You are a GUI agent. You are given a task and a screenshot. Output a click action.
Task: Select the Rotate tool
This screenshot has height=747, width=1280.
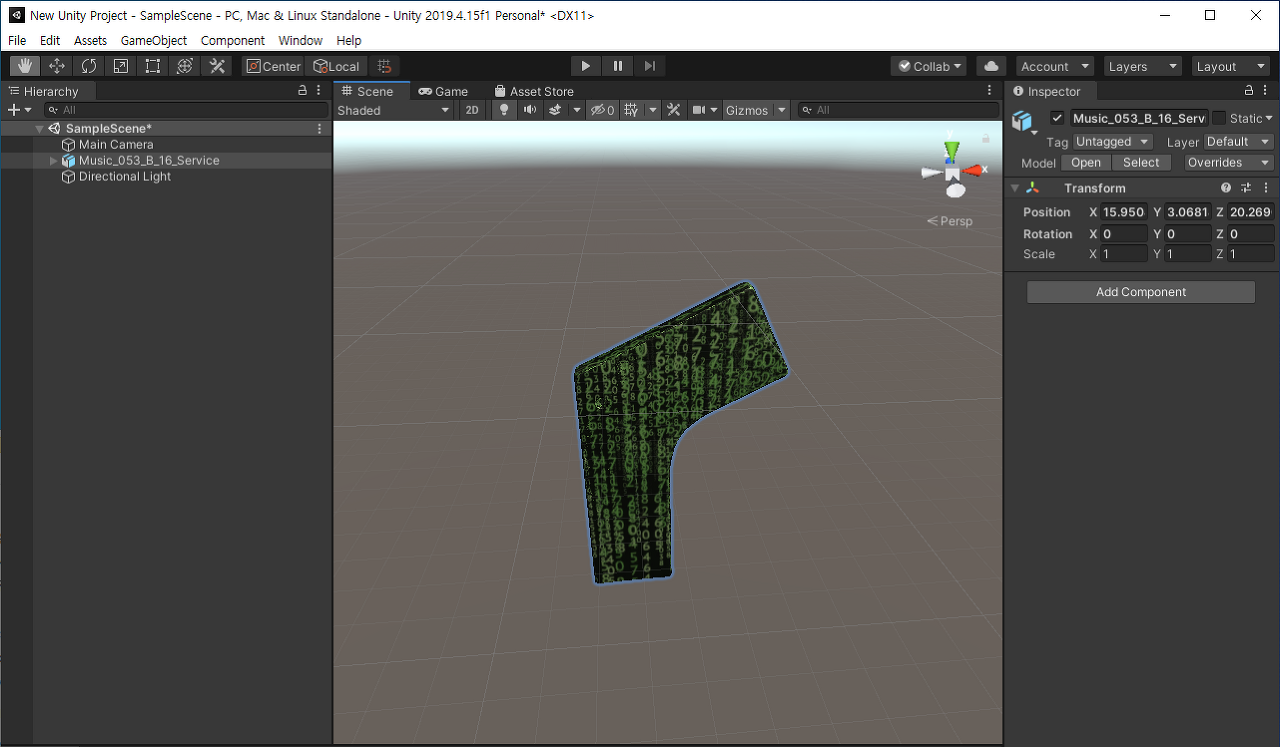(89, 66)
